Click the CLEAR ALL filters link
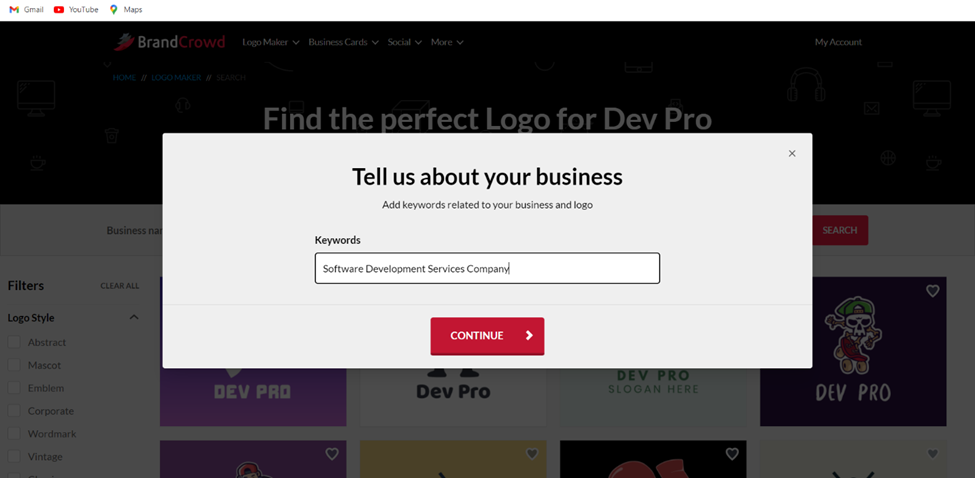Screen dimensions: 975x478 pos(120,286)
